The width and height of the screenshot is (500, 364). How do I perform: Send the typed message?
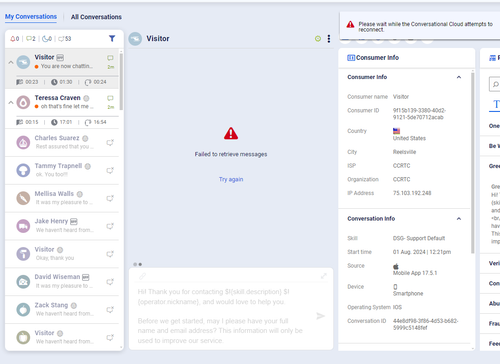[x=320, y=316]
